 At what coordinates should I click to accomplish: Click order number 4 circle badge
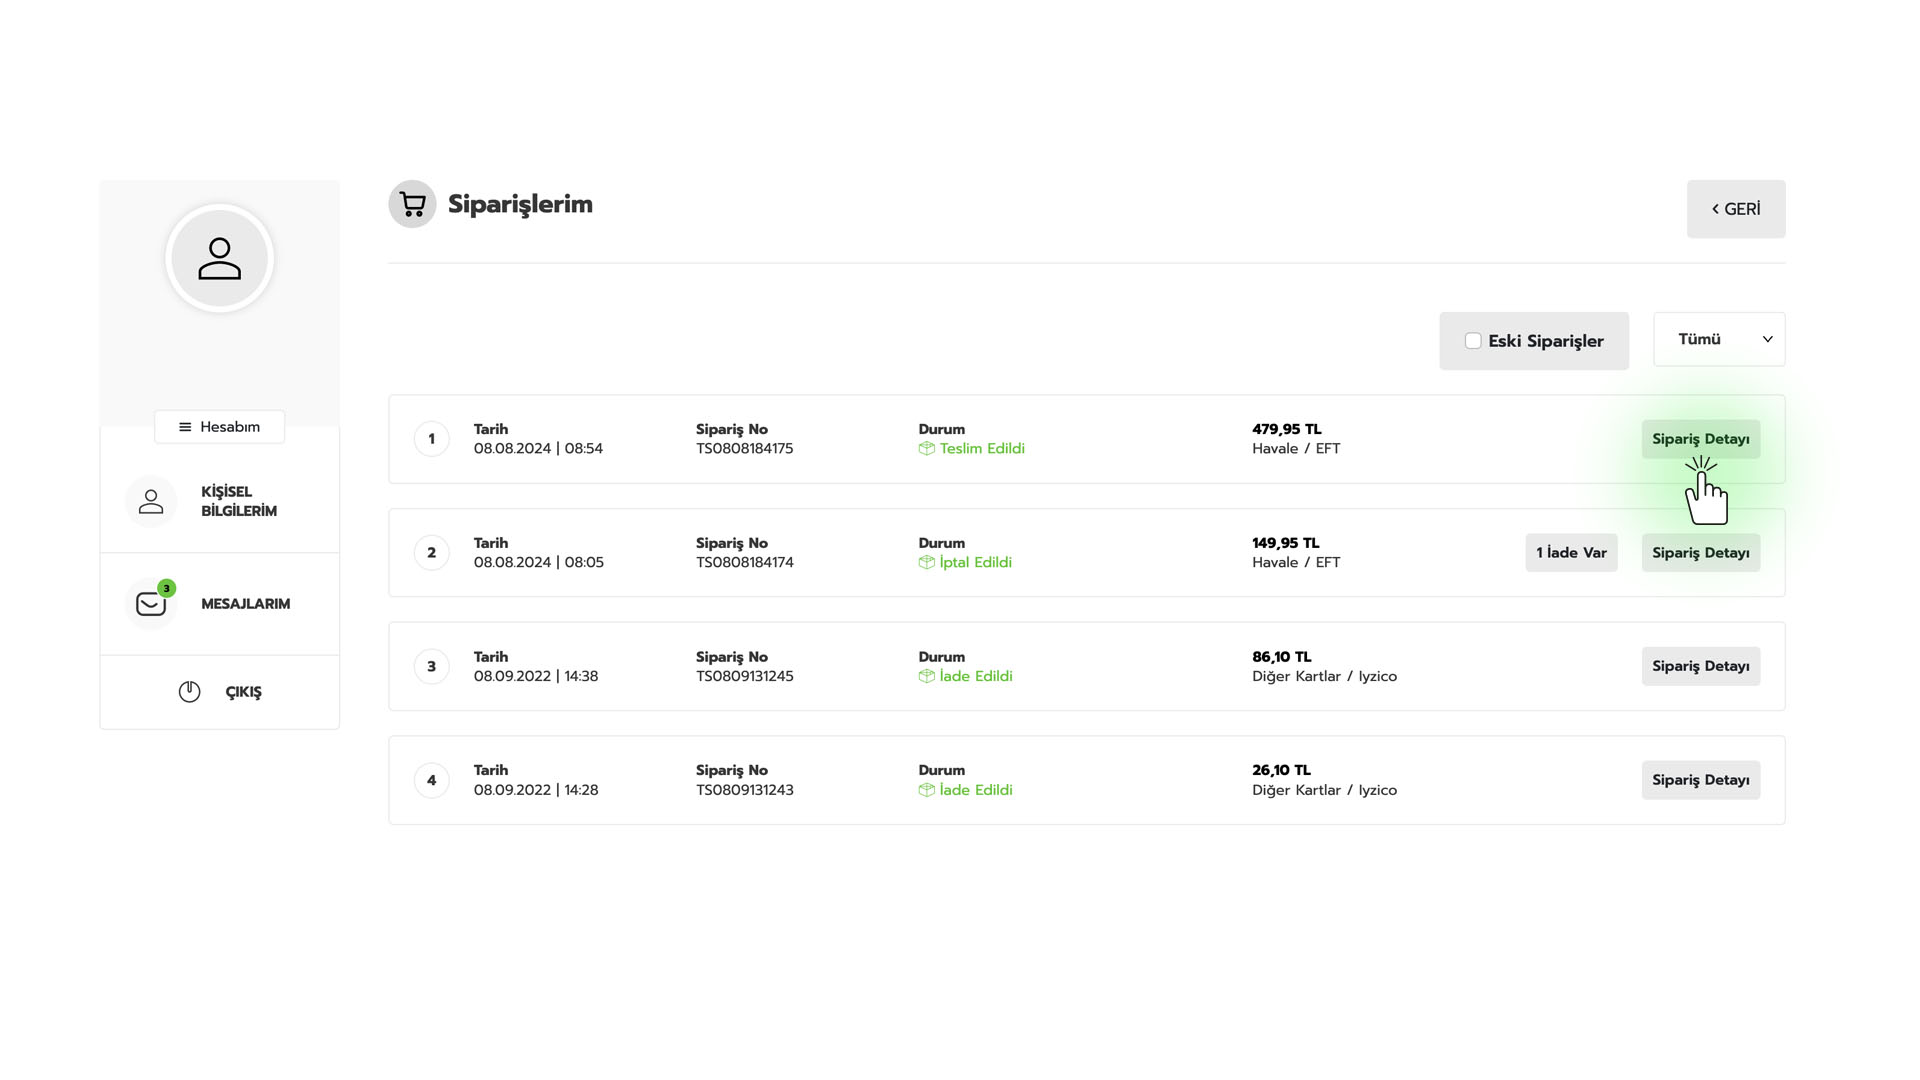[x=432, y=780]
